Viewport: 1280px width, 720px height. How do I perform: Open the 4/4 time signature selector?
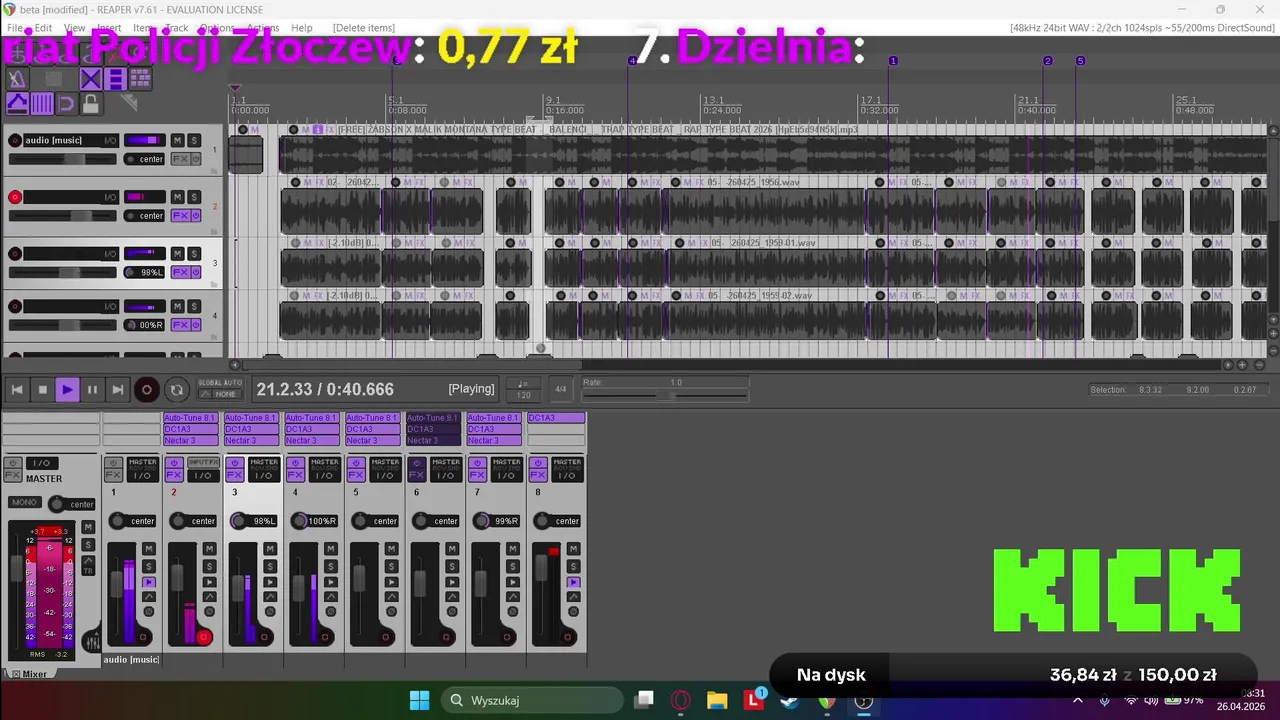point(561,389)
